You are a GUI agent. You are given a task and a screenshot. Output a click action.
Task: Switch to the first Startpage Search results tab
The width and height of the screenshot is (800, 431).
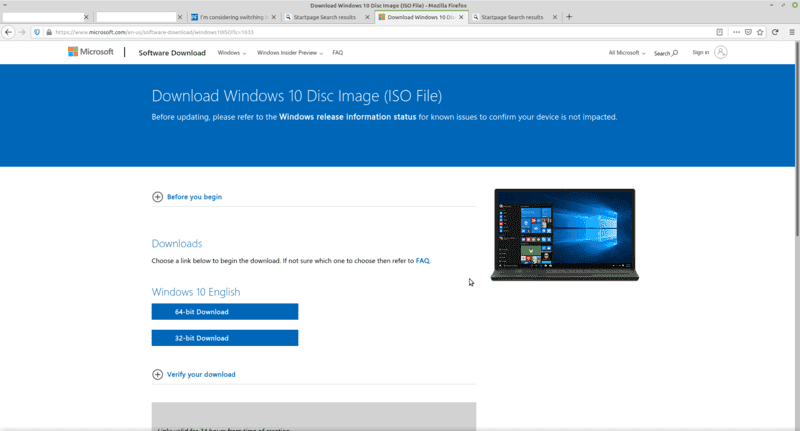(324, 17)
